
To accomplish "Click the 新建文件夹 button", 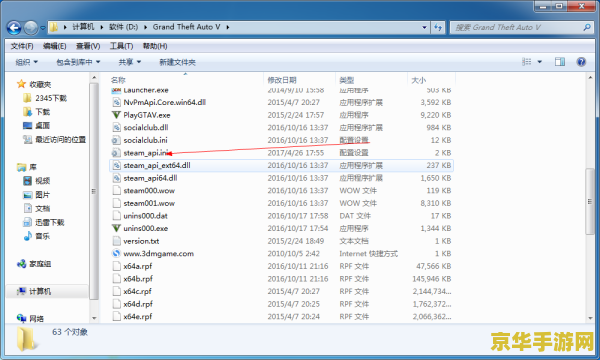I will pyautogui.click(x=177, y=62).
